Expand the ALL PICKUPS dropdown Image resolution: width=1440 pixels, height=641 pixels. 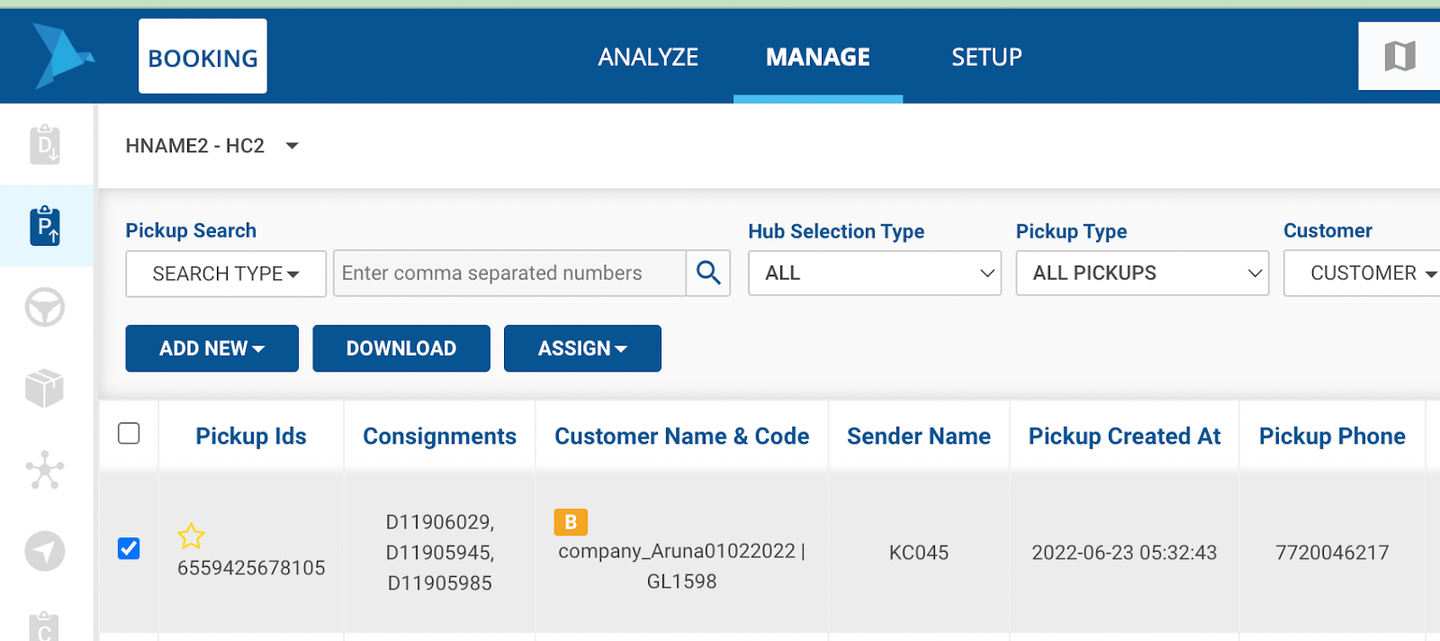tap(1142, 273)
